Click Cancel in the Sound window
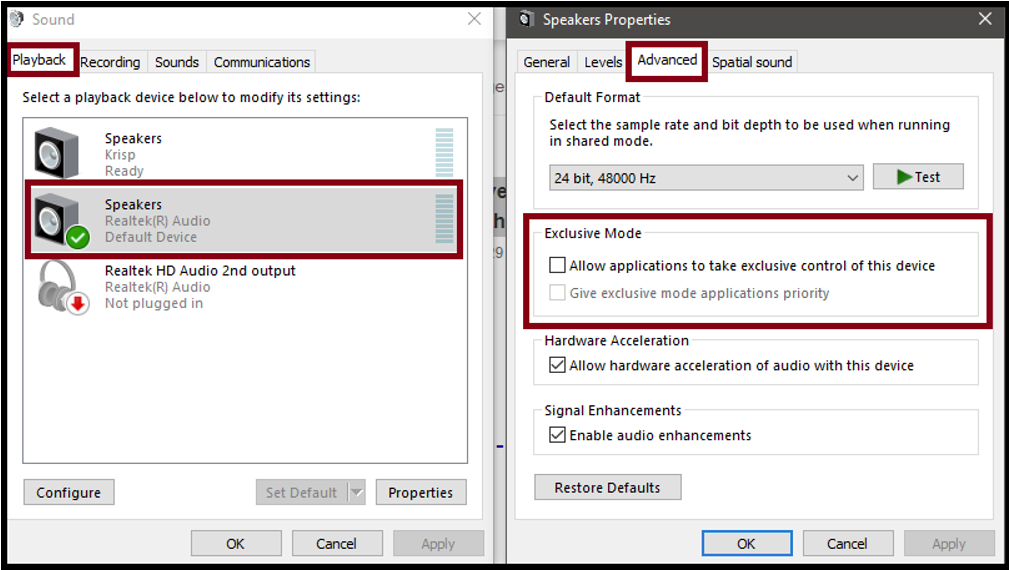Image resolution: width=1009 pixels, height=570 pixels. pos(337,543)
